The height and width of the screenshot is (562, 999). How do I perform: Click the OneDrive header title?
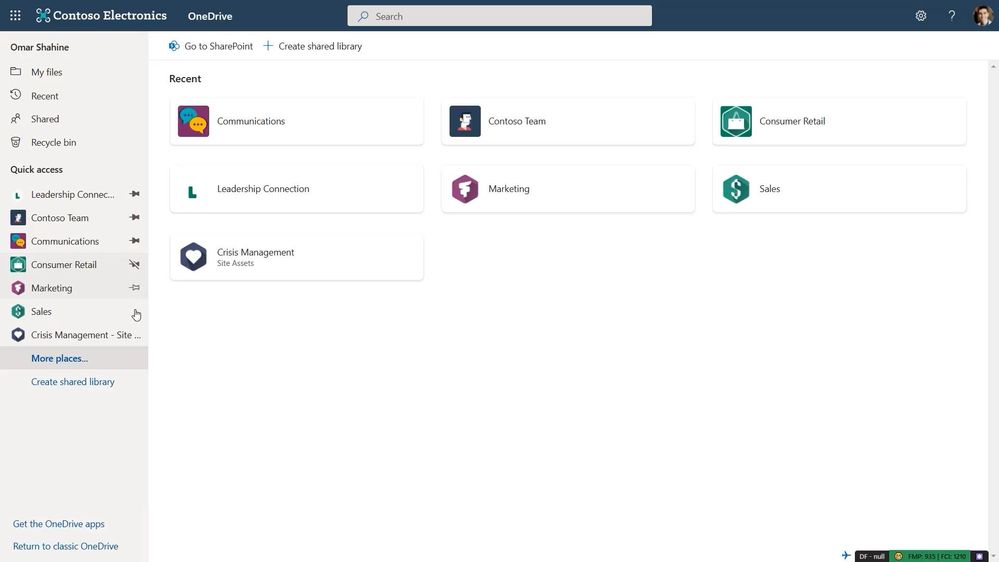pyautogui.click(x=210, y=16)
